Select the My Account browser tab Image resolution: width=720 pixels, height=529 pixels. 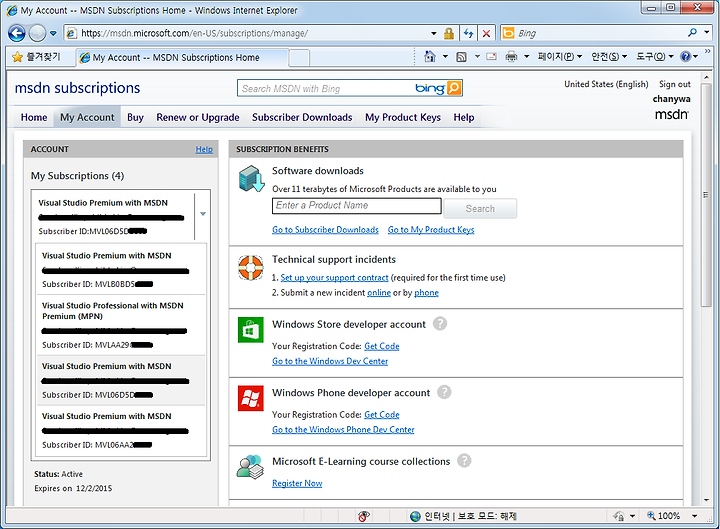182,57
